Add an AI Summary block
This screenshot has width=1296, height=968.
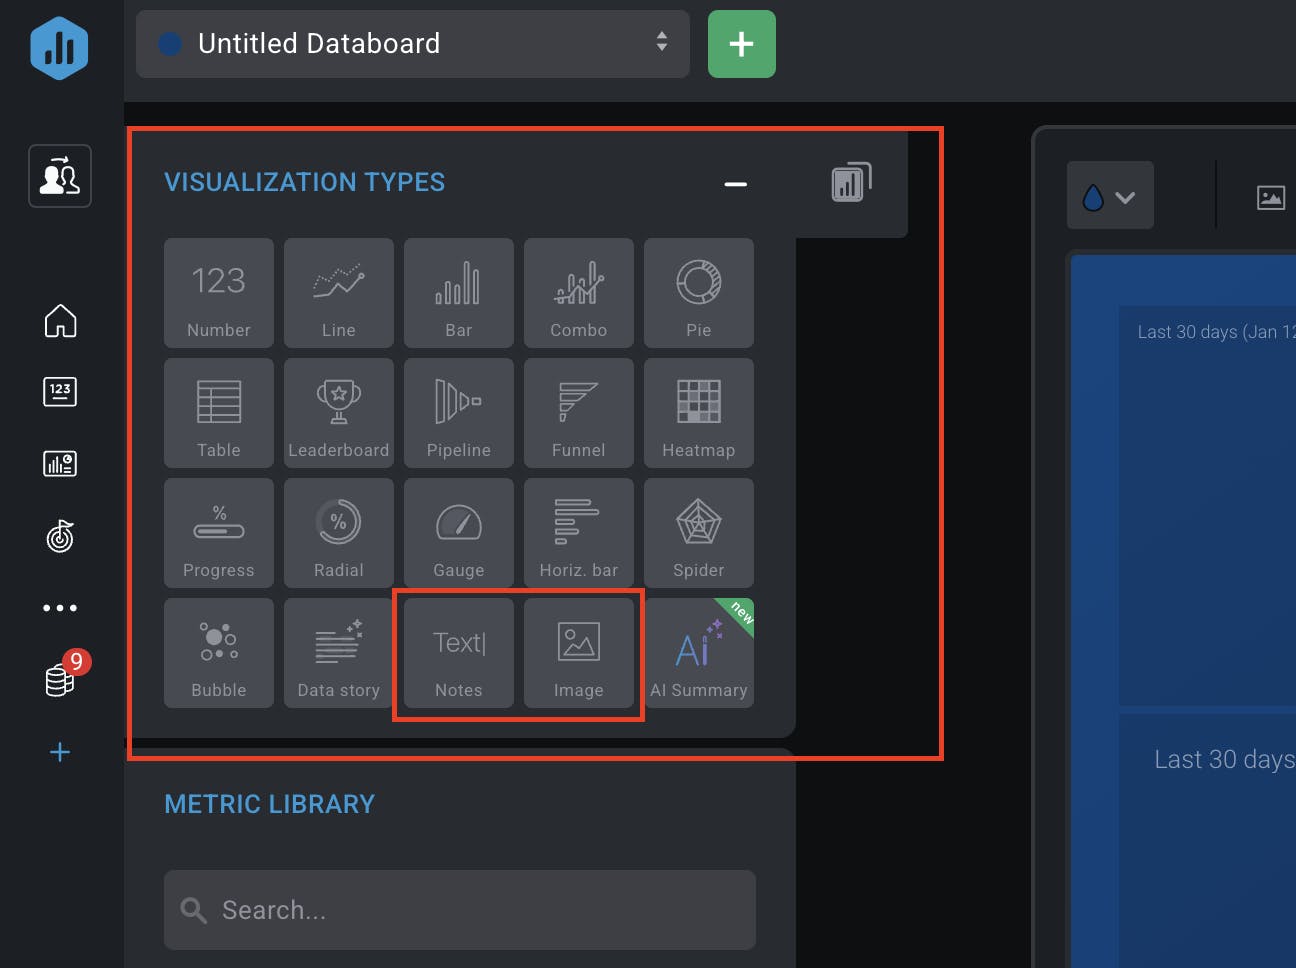698,653
